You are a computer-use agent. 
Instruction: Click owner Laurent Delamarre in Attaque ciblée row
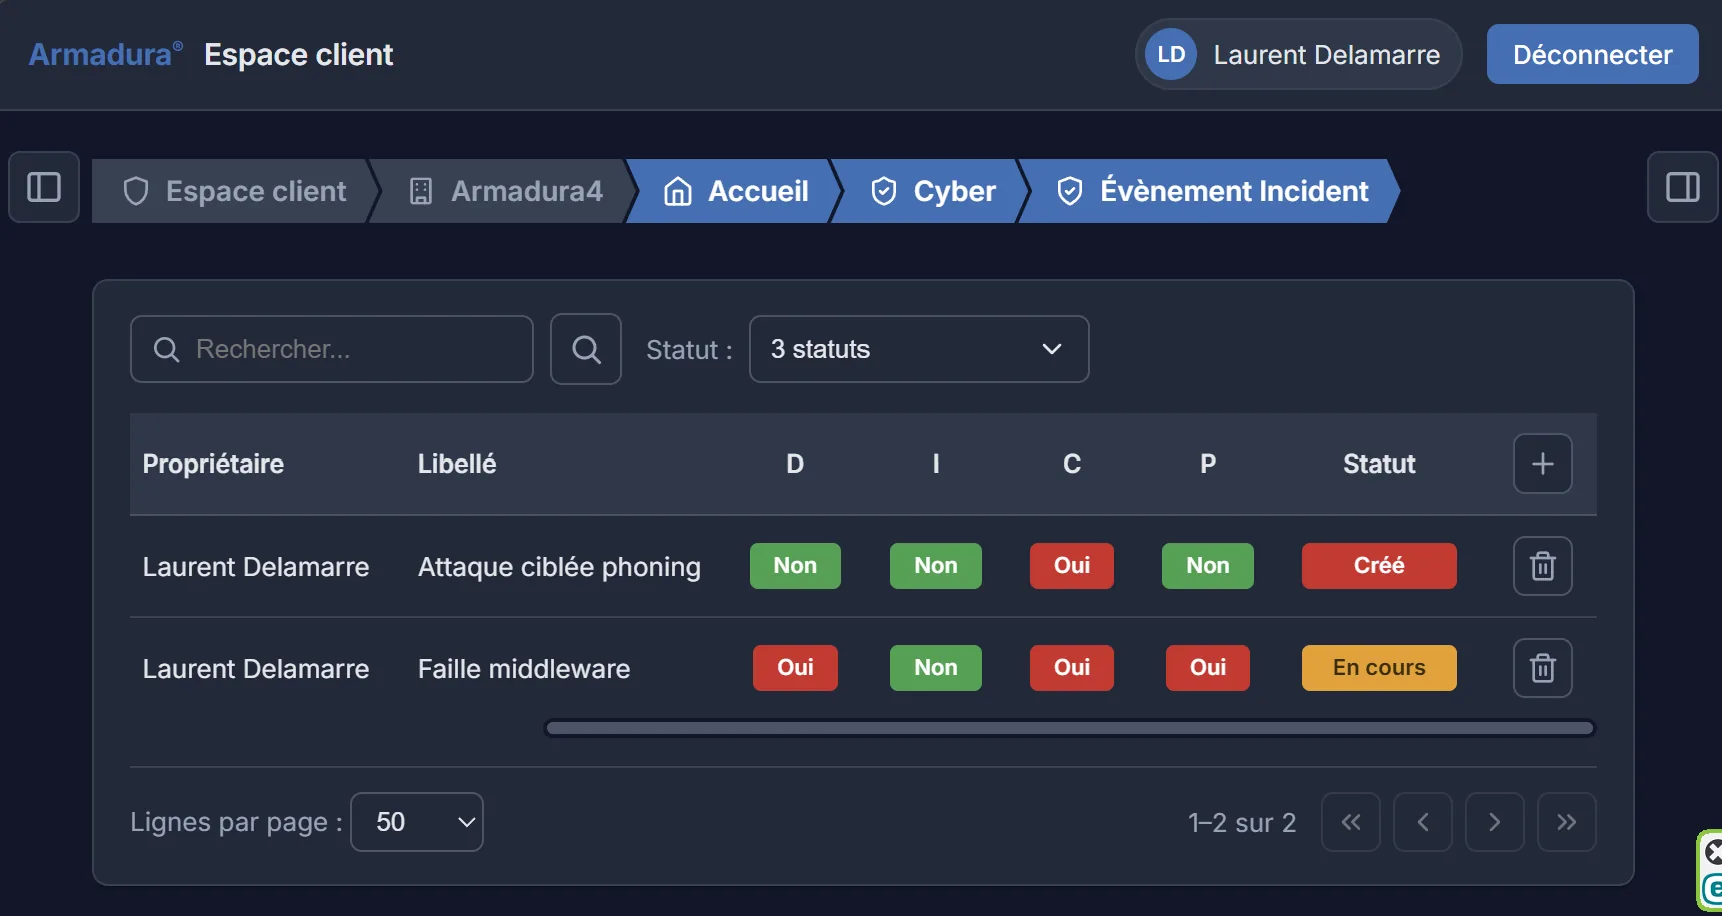[256, 567]
